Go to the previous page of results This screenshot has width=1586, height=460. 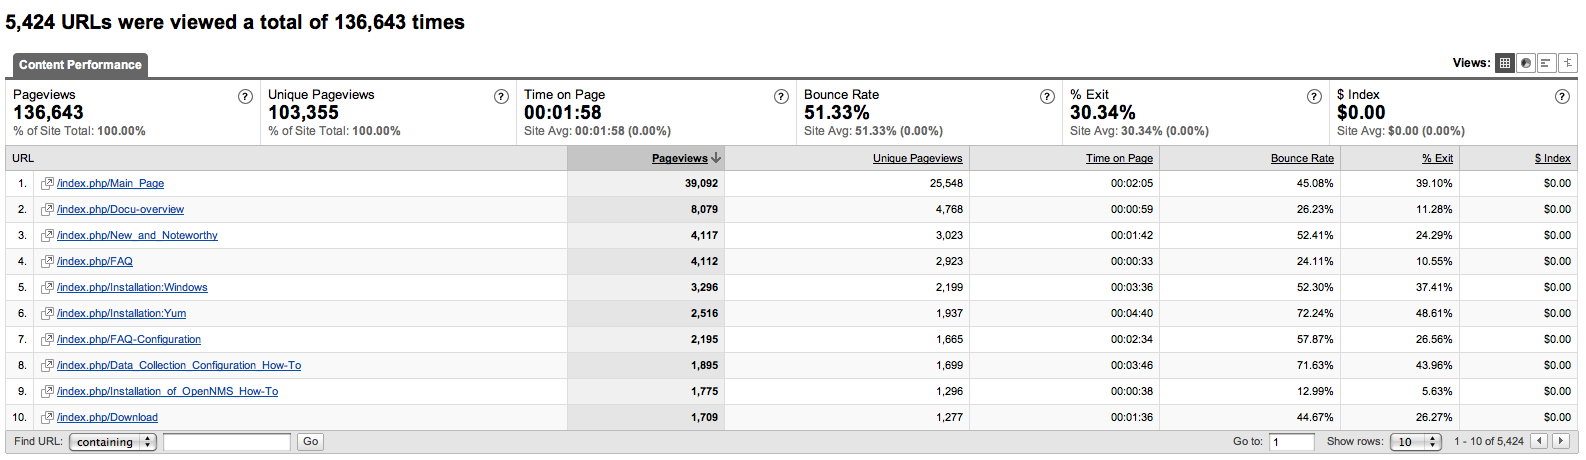click(1539, 441)
